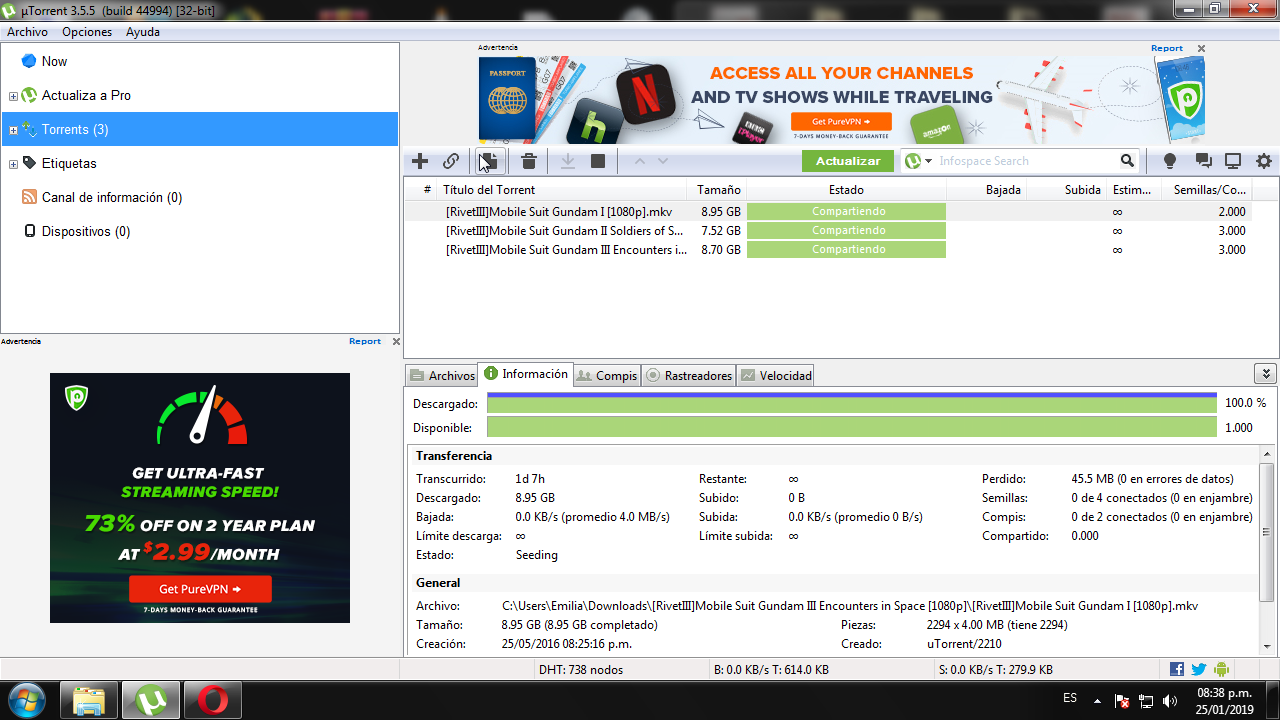Image resolution: width=1280 pixels, height=720 pixels.
Task: Select the Información tab
Action: click(x=526, y=374)
